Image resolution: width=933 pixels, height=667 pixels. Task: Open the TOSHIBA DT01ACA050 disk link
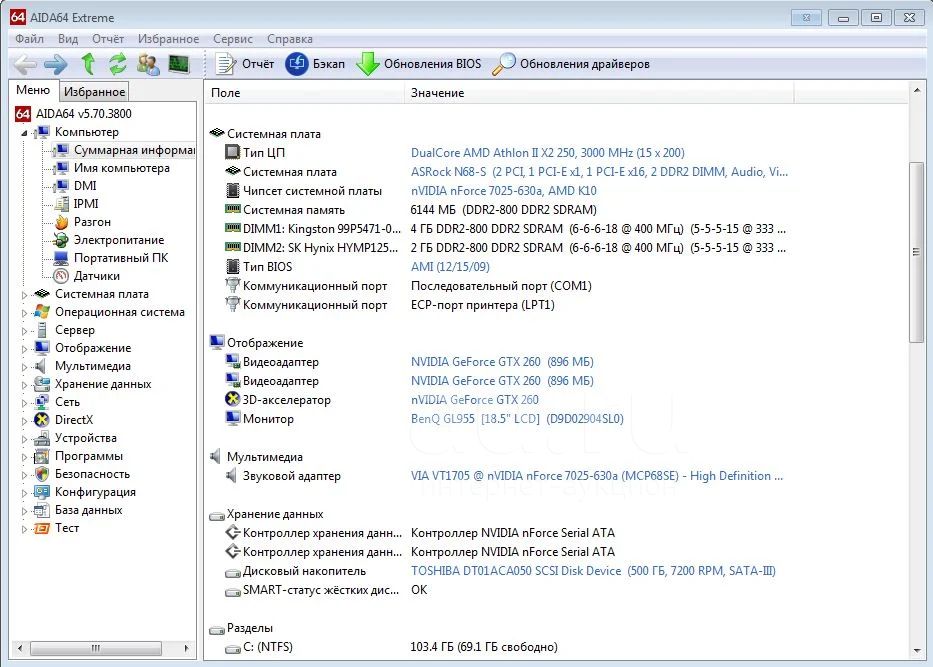tap(593, 571)
